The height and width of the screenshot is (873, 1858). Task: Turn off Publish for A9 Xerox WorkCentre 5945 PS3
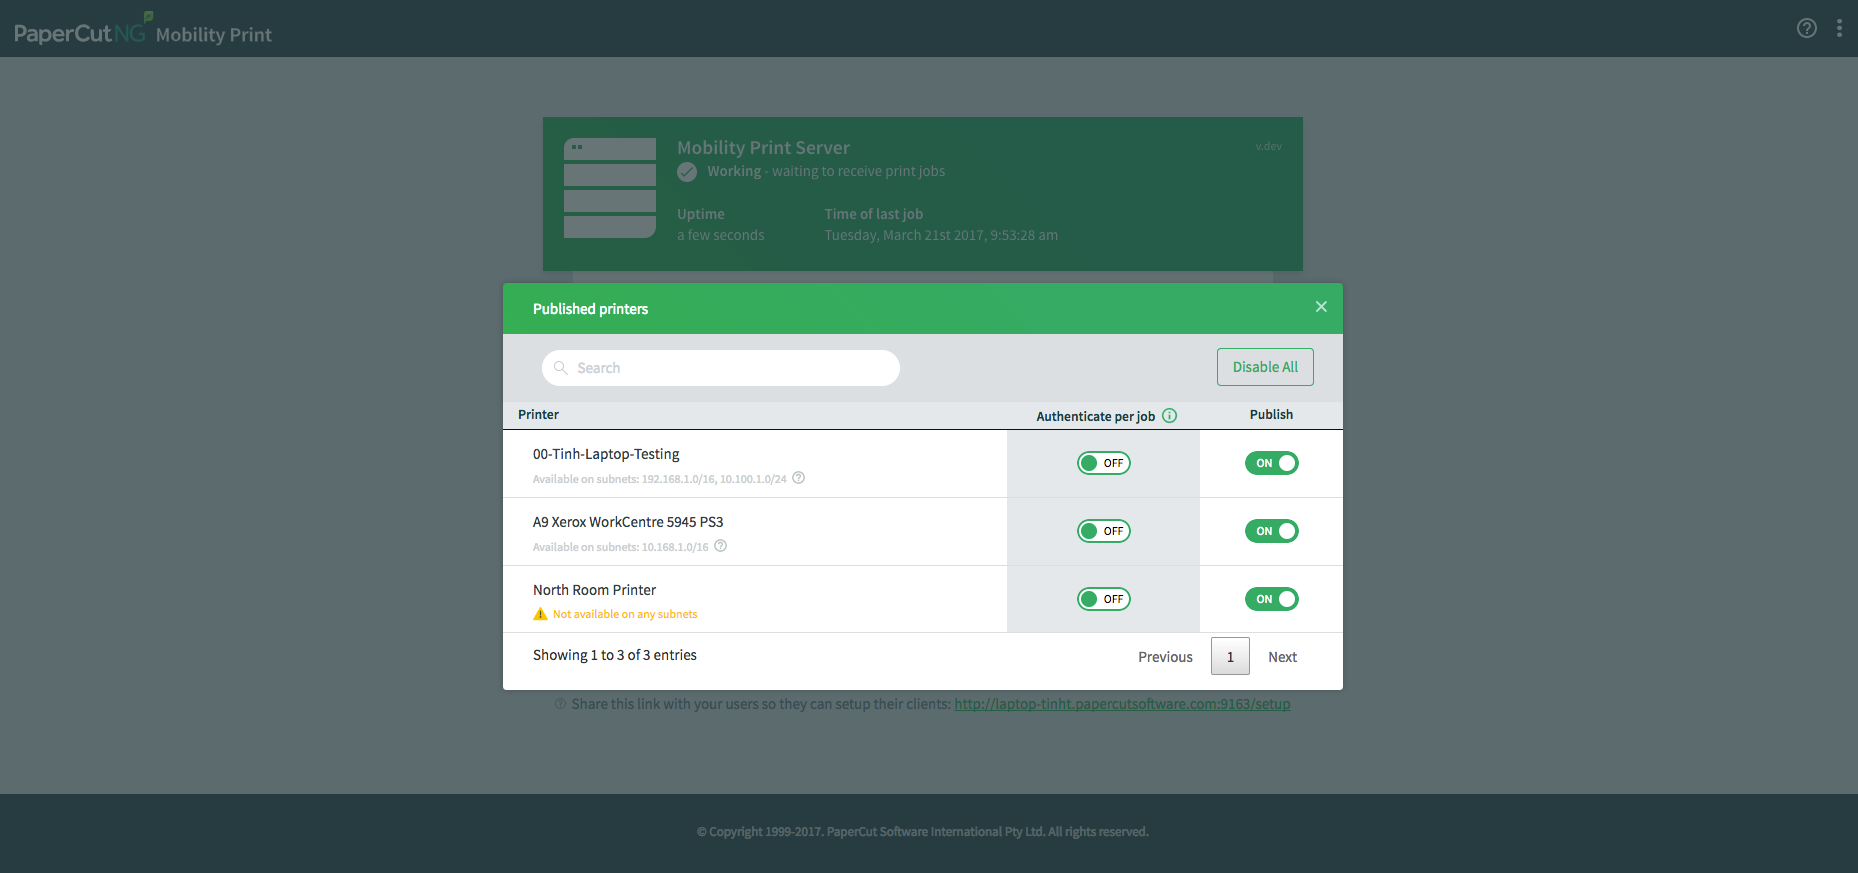pyautogui.click(x=1272, y=531)
